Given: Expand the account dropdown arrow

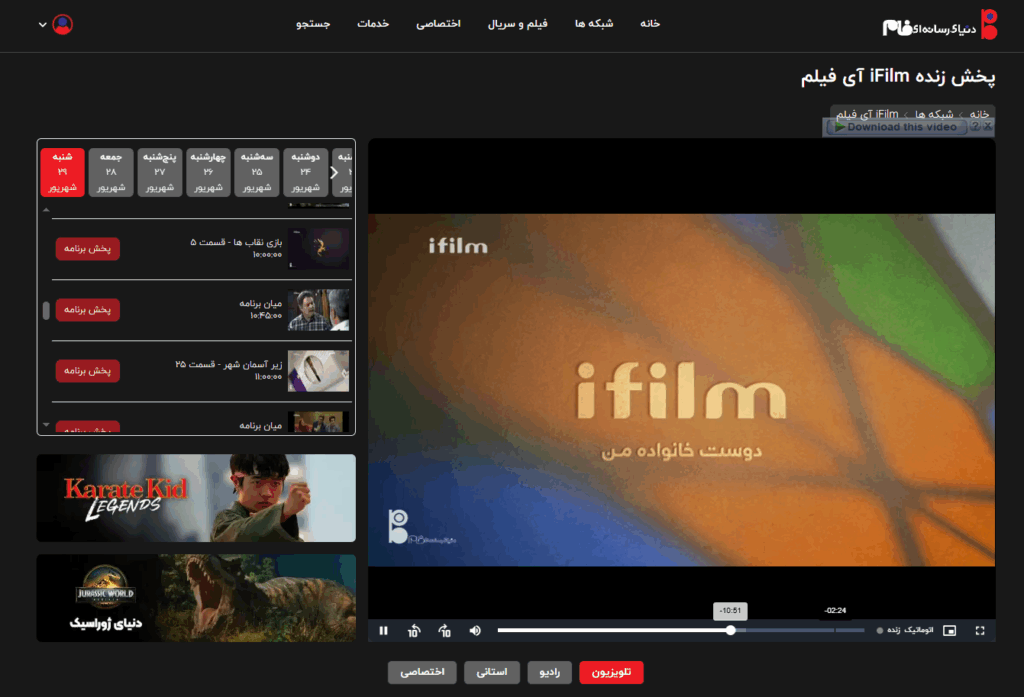Looking at the screenshot, I should tap(42, 25).
